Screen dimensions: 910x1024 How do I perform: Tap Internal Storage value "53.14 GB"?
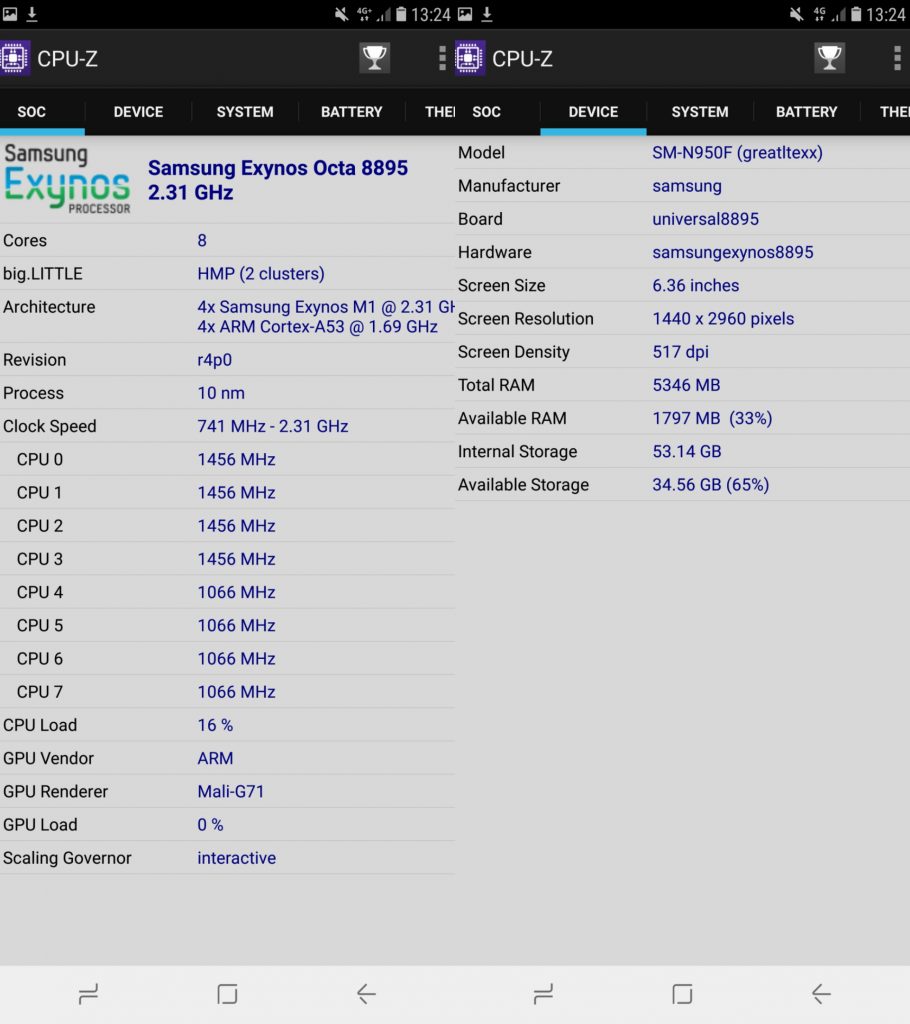point(687,451)
